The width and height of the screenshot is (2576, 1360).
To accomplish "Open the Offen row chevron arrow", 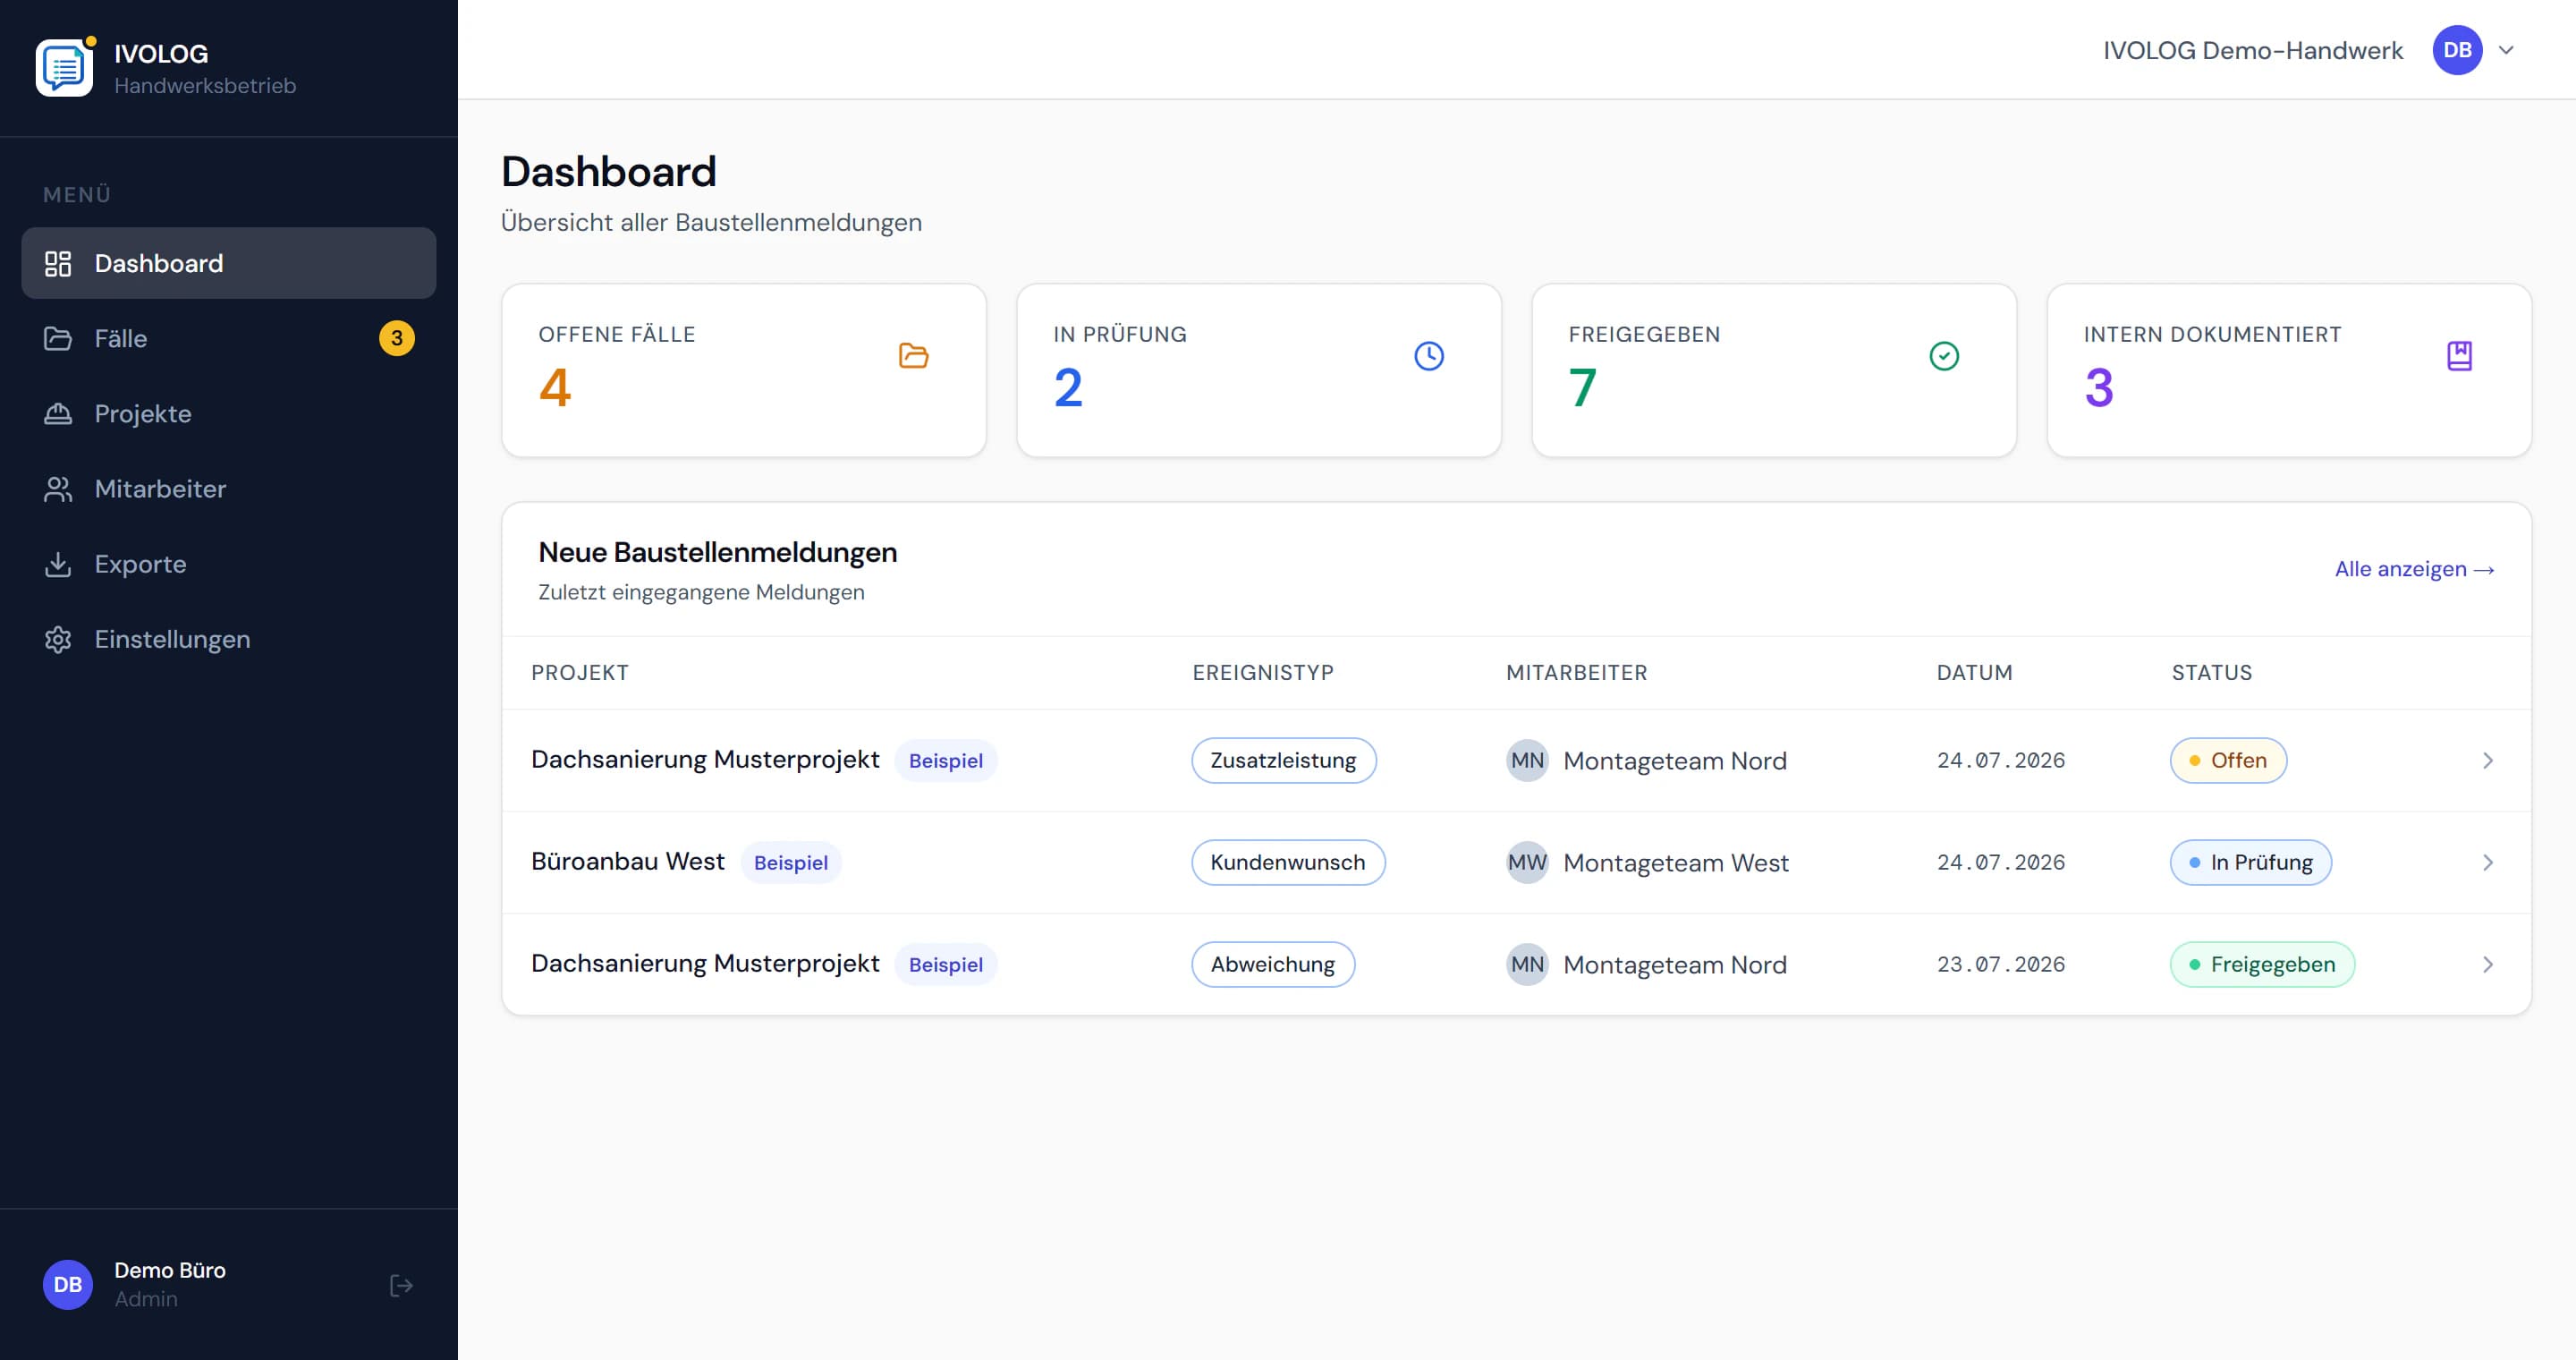I will pyautogui.click(x=2488, y=761).
